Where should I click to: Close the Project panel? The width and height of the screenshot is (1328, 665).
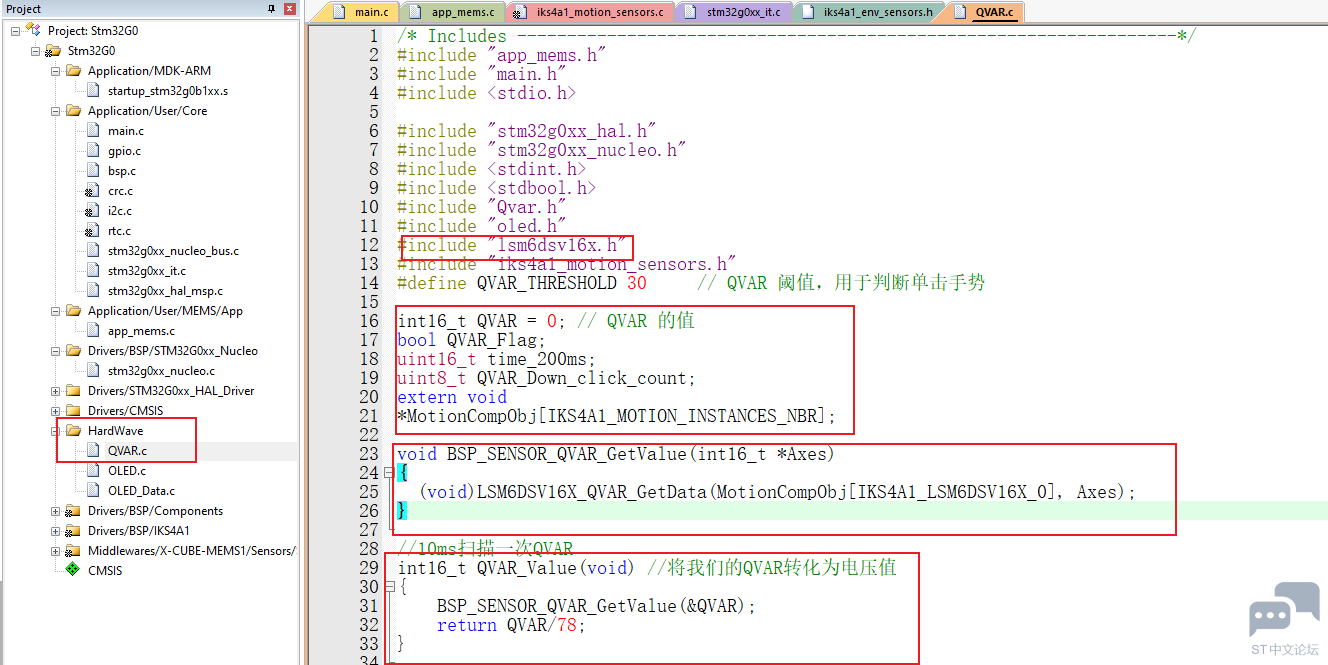click(x=290, y=9)
